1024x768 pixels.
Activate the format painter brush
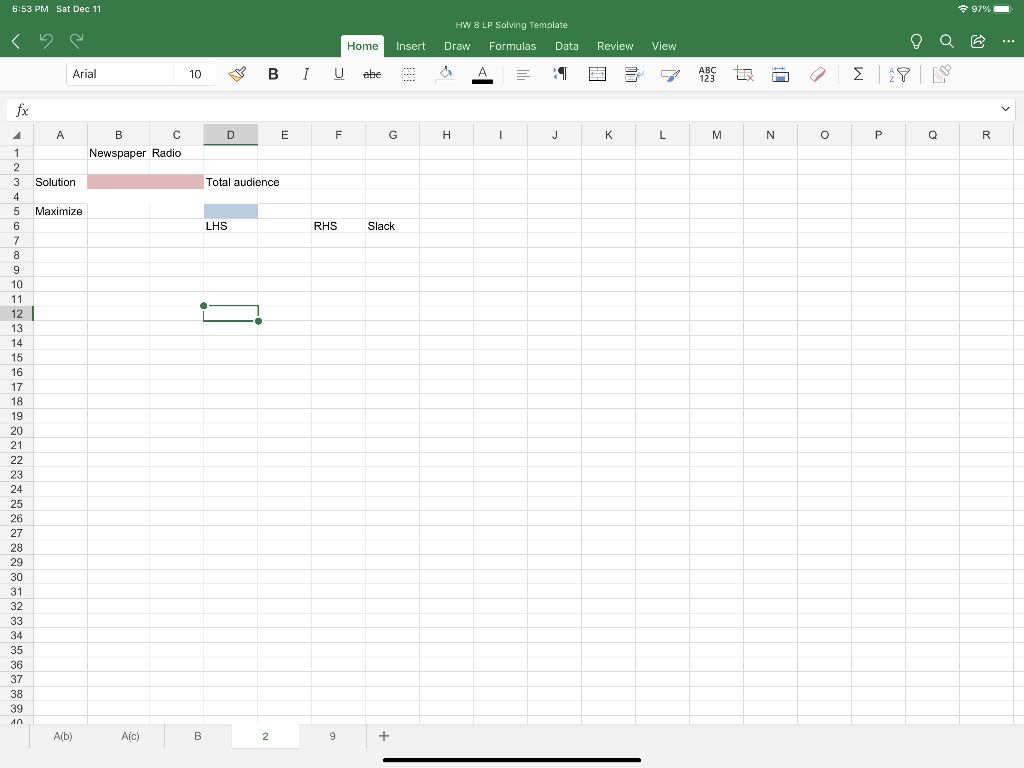tap(237, 74)
